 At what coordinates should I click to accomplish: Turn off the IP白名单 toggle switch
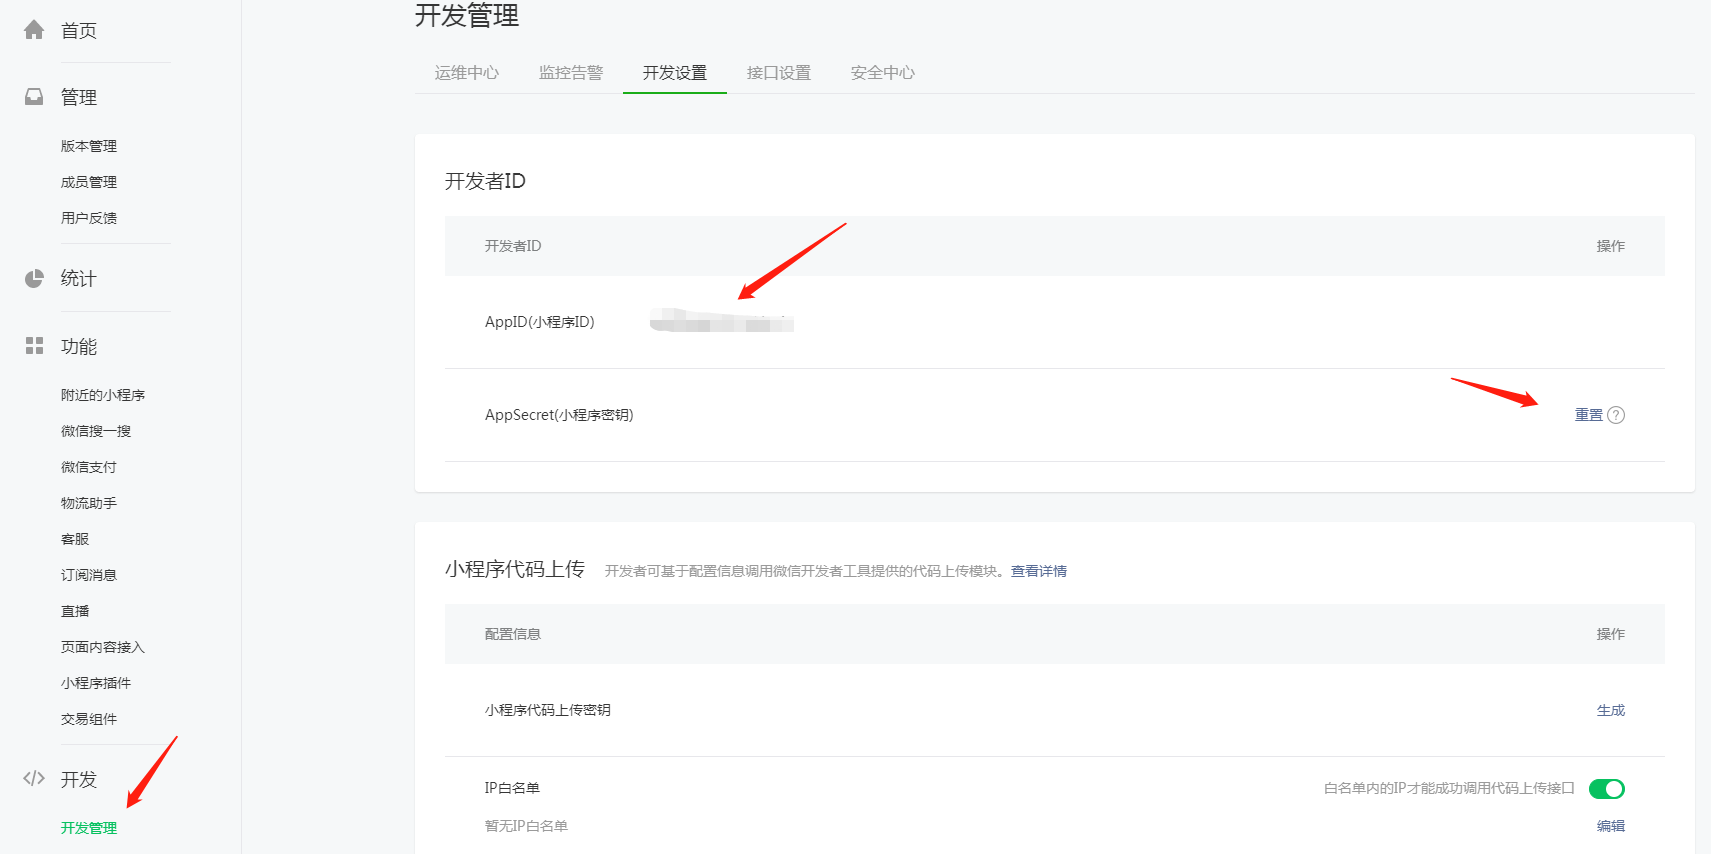pyautogui.click(x=1607, y=789)
